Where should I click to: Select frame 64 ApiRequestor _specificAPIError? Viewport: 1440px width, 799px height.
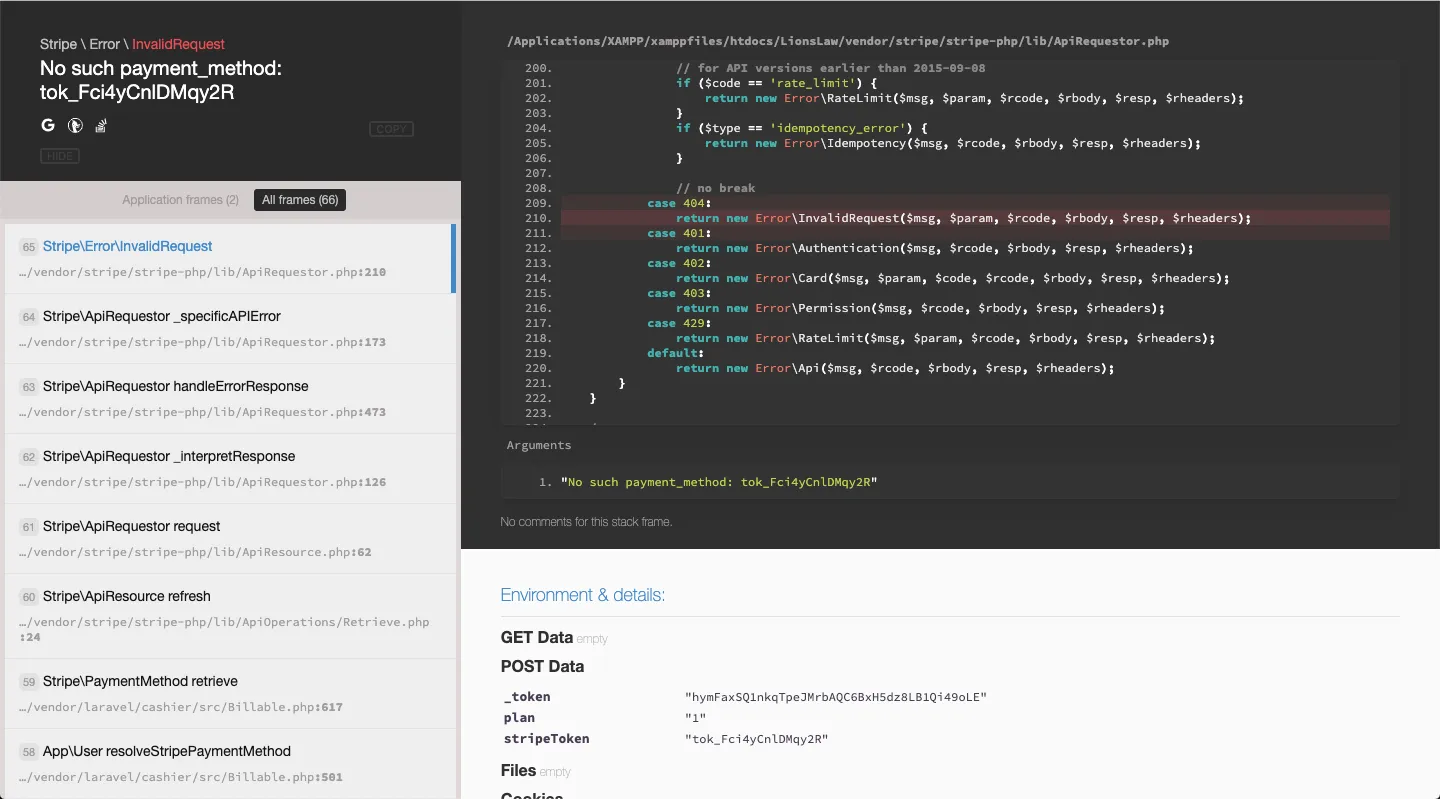click(x=230, y=328)
